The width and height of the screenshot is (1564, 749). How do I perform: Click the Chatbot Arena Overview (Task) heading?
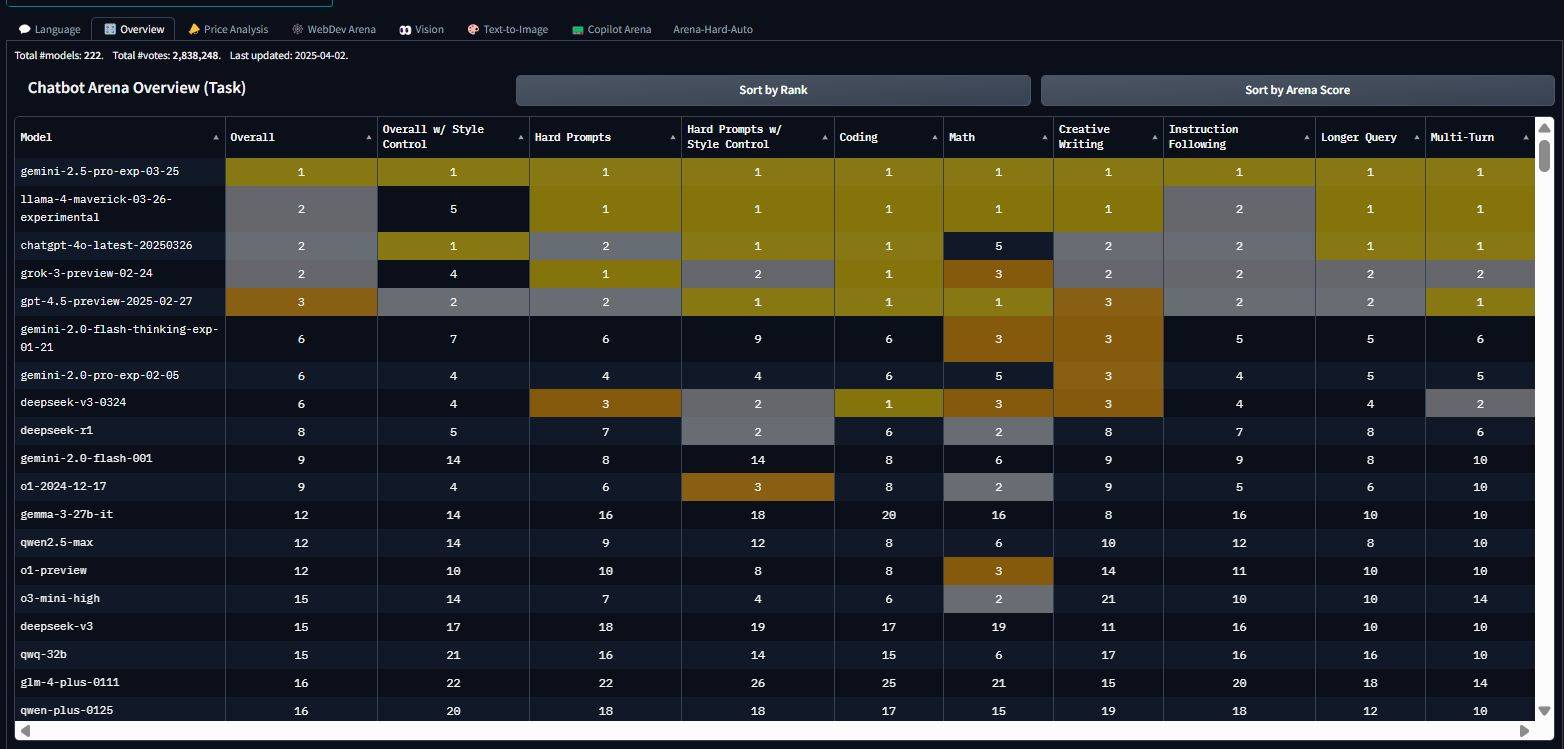point(137,88)
